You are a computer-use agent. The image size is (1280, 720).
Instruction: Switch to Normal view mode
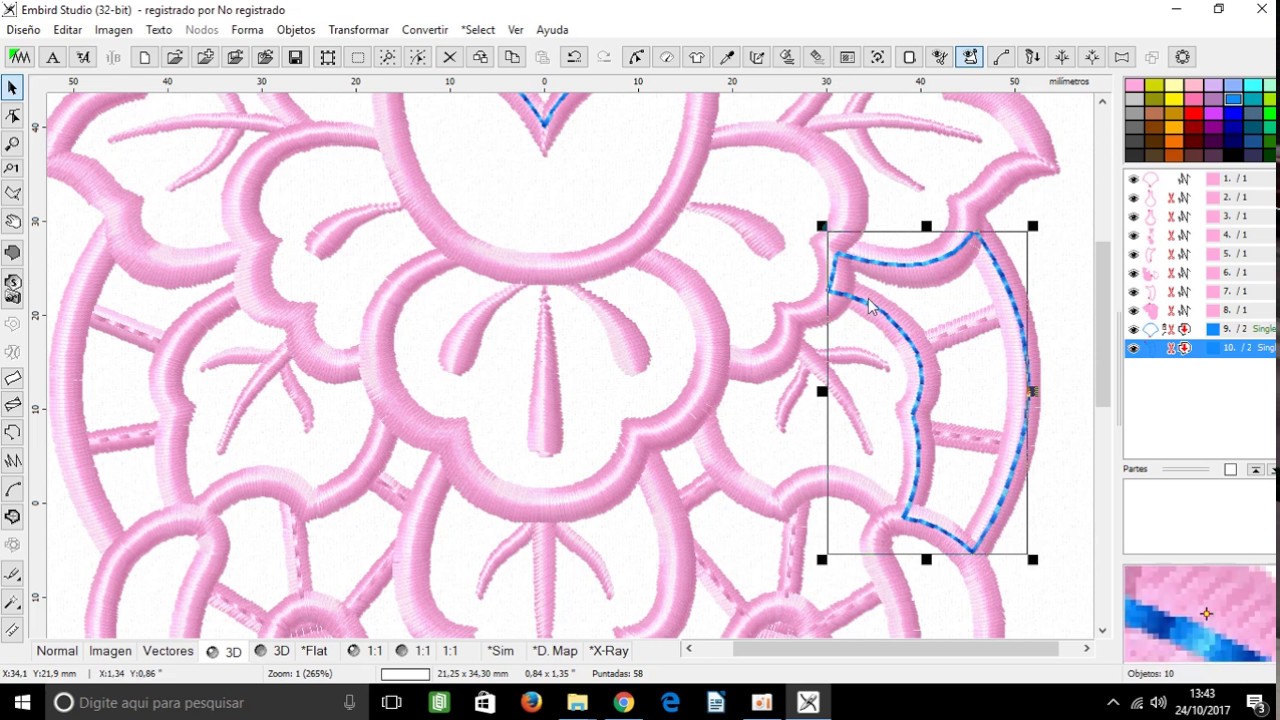click(57, 651)
